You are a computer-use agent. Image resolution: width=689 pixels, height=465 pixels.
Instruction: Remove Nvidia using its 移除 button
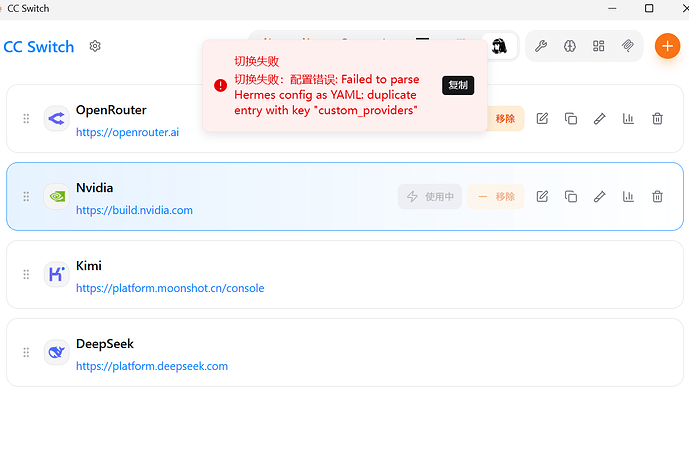point(496,196)
